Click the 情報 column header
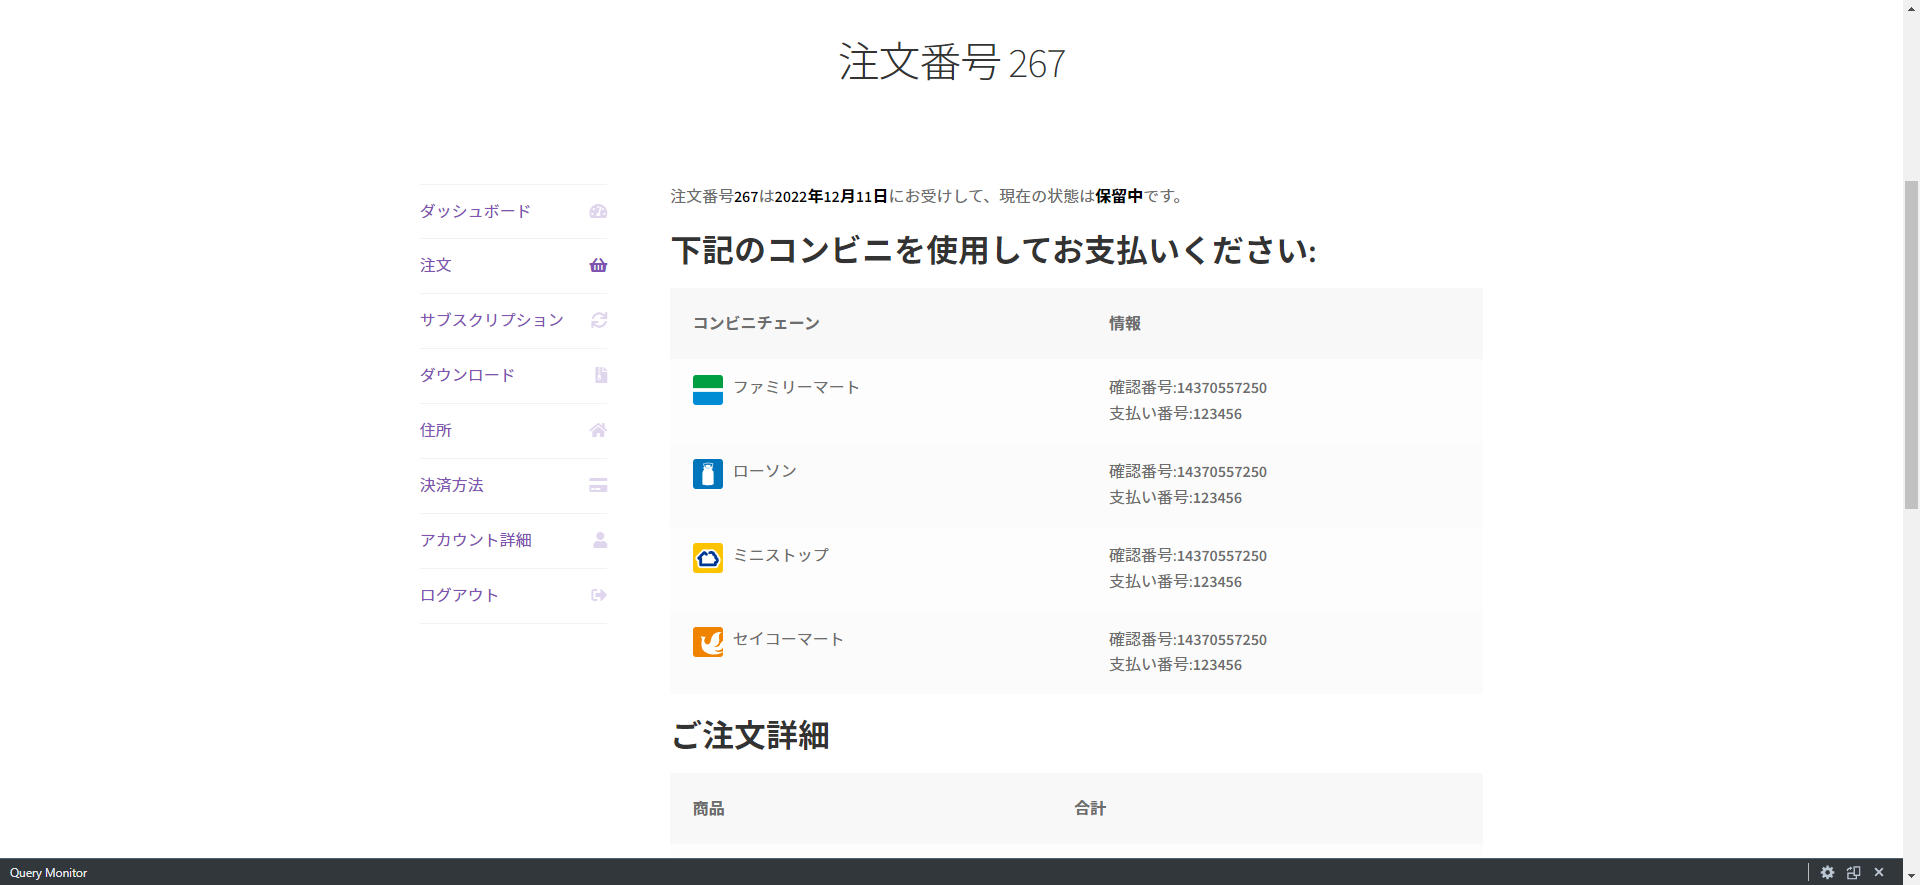The height and width of the screenshot is (885, 1920). pos(1125,323)
